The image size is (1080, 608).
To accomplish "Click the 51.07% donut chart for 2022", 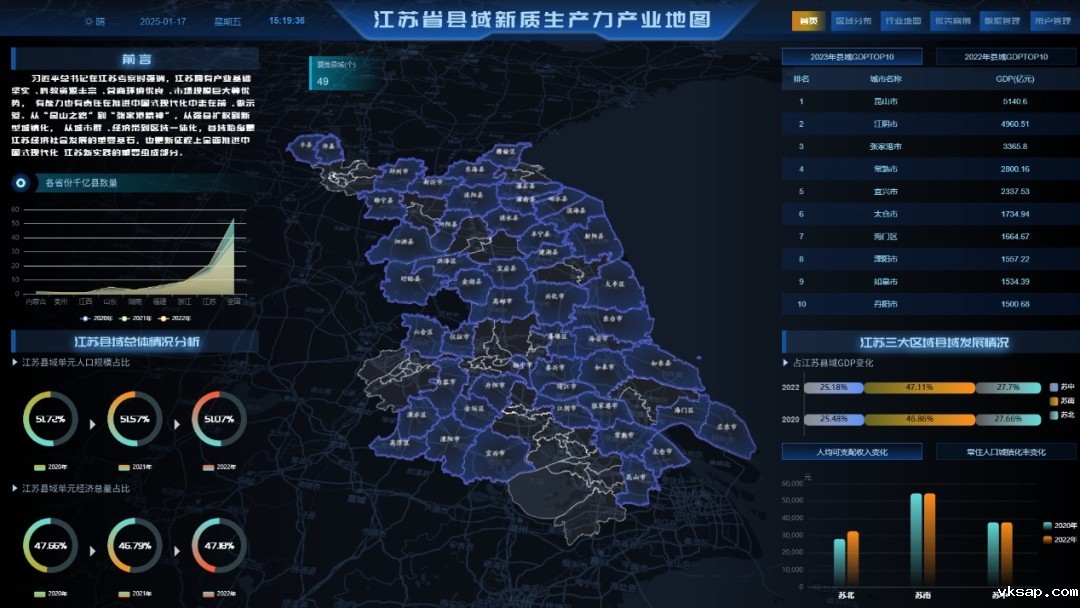I will click(x=218, y=418).
